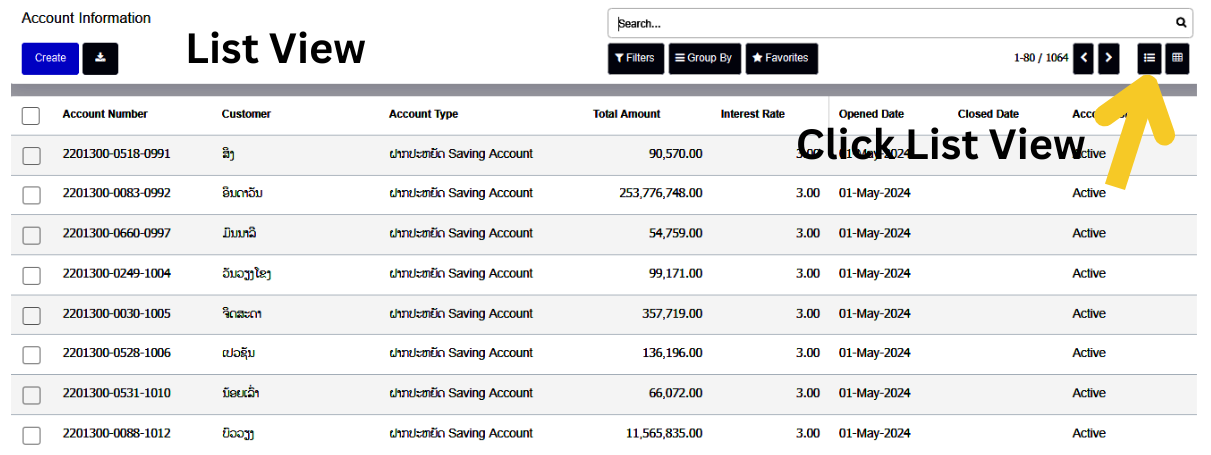Click the 1-80 / 1064 pager text
The image size is (1211, 455).
1040,58
